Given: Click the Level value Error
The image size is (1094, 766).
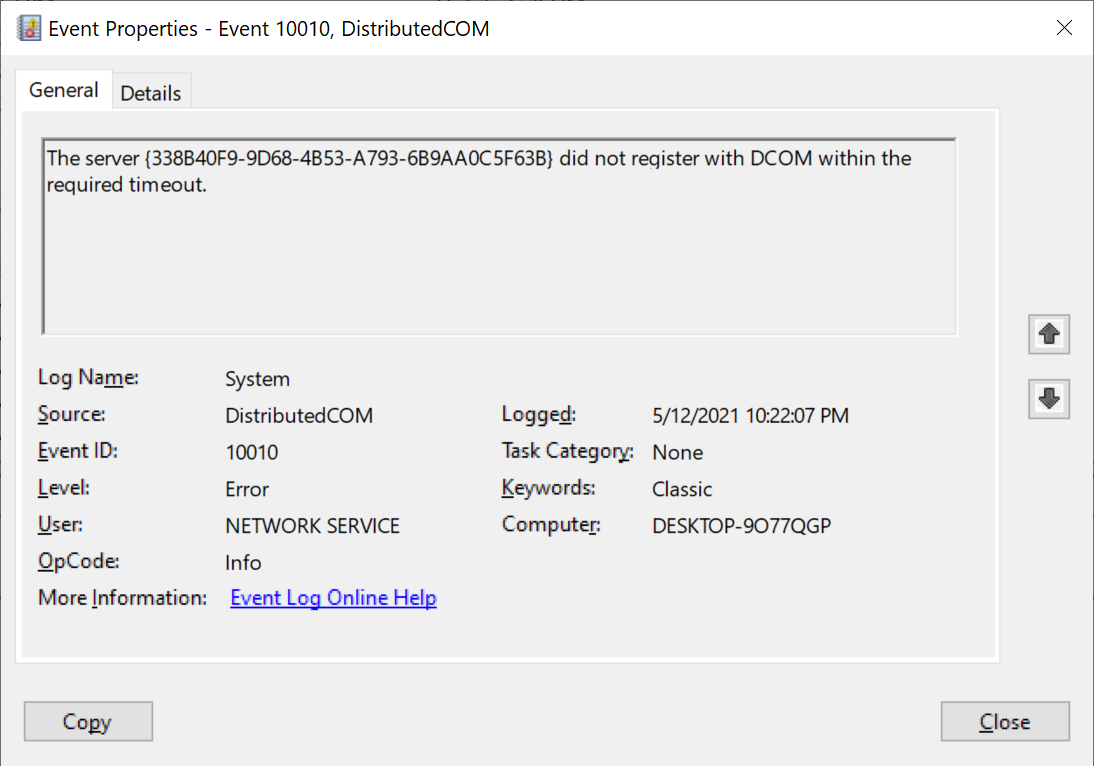Looking at the screenshot, I should click(247, 489).
